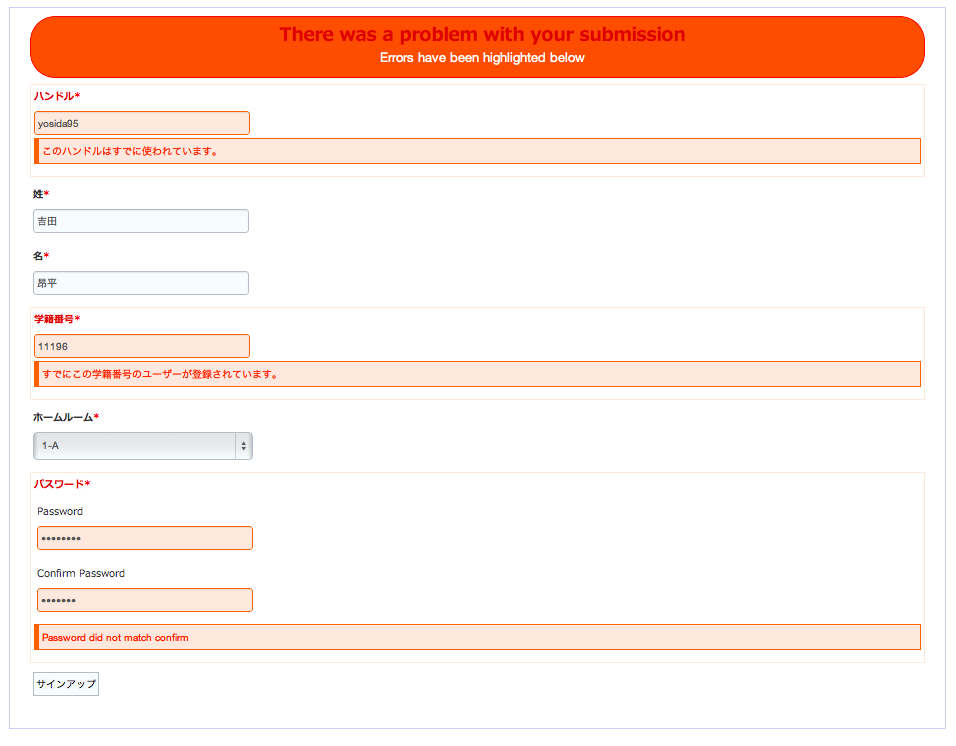Open the ホームルーム dropdown showing 1-A
Viewport: 956px width, 746px height.
(x=135, y=446)
